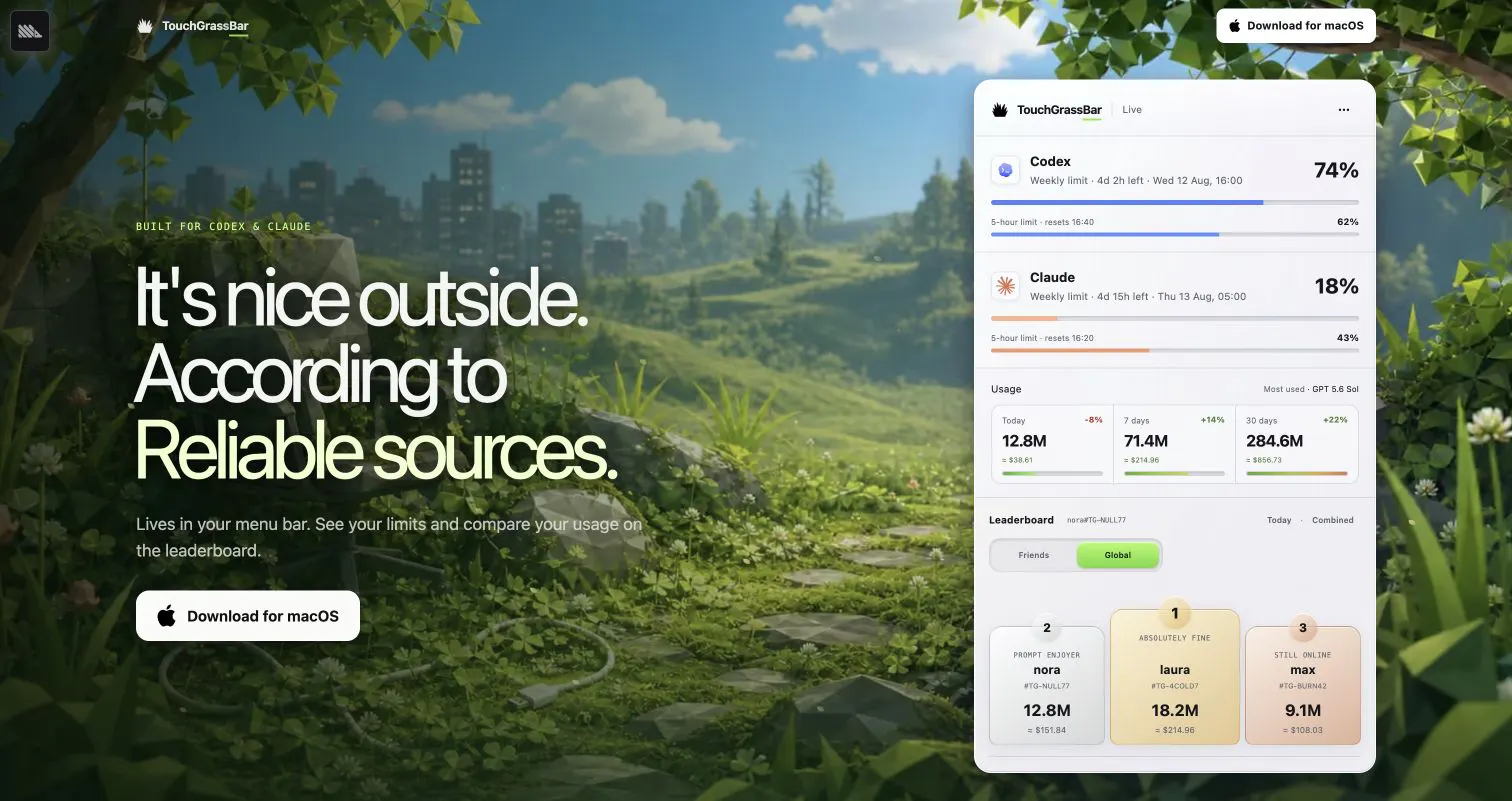The image size is (1512, 801).
Task: Click the Codex weekly limit progress bar
Action: point(1175,202)
